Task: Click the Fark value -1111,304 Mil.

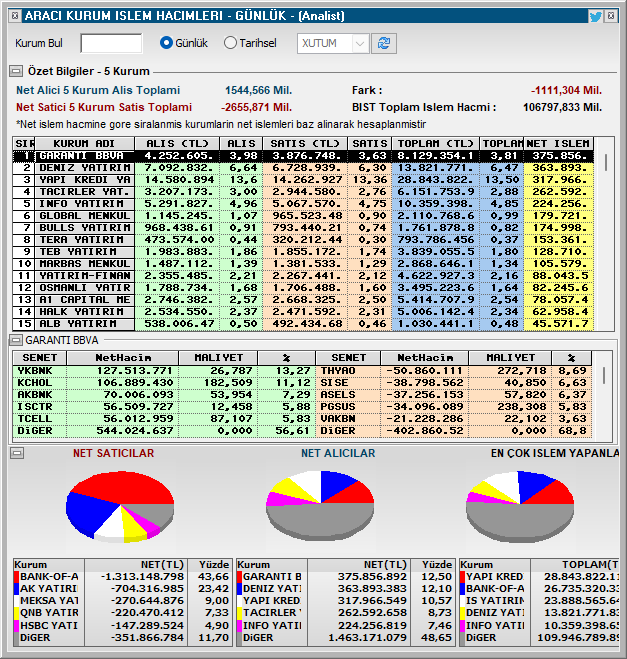Action: tap(566, 90)
